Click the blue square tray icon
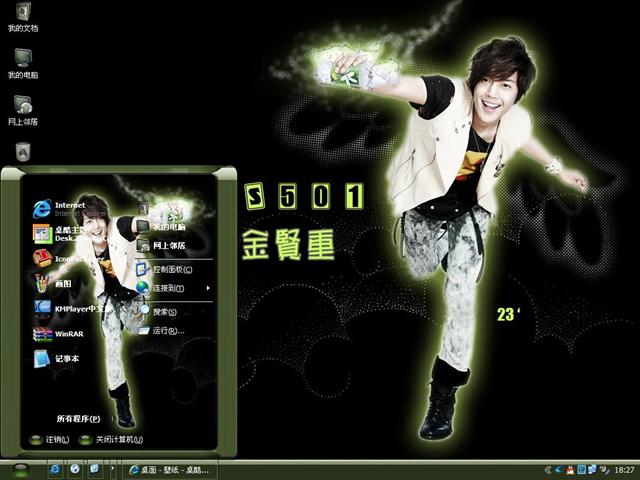The image size is (640, 480). [x=581, y=470]
